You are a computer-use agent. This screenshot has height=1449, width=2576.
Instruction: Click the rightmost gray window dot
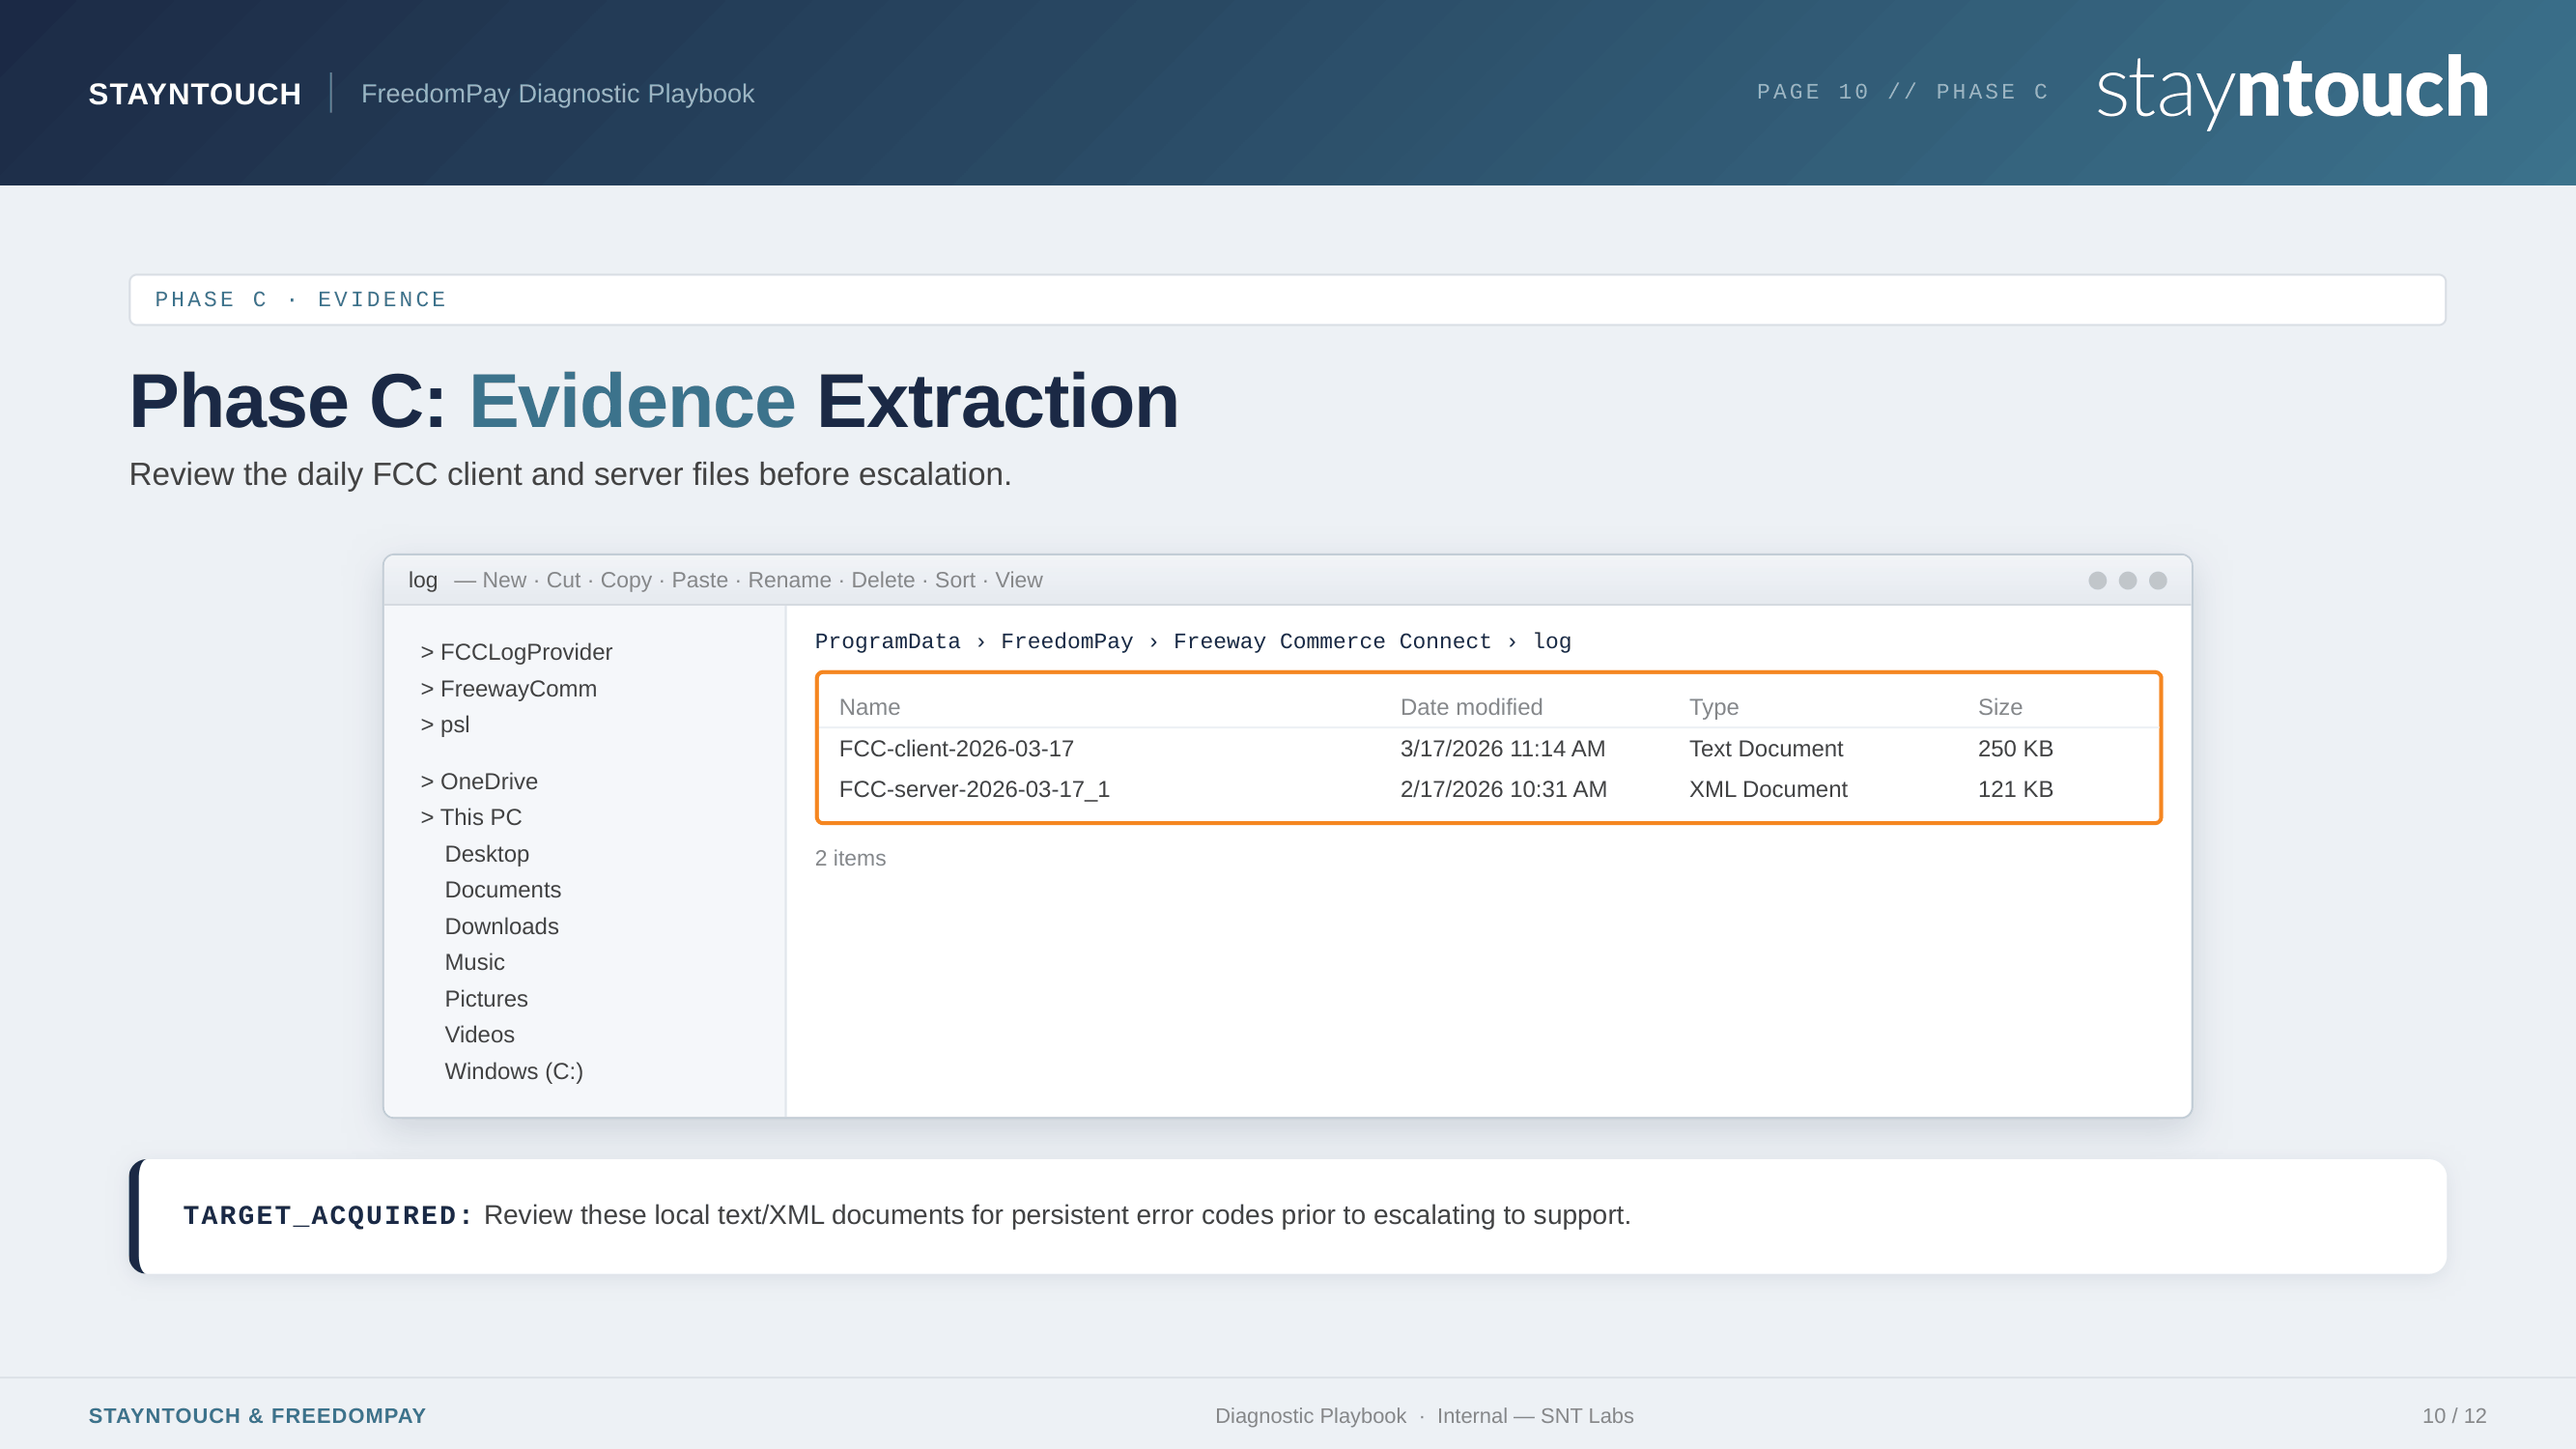[x=2157, y=581]
